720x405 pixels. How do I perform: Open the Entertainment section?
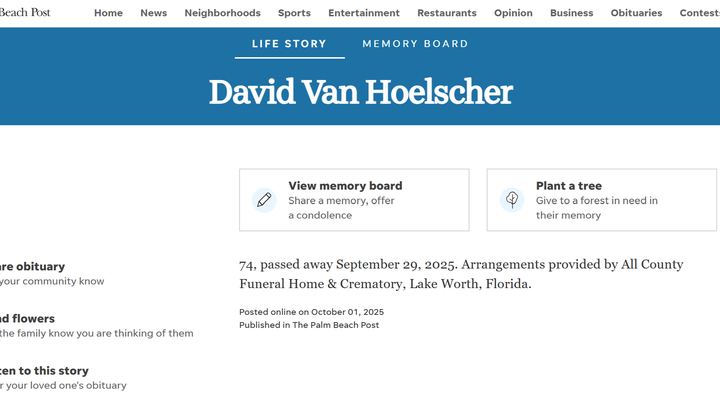pos(364,13)
